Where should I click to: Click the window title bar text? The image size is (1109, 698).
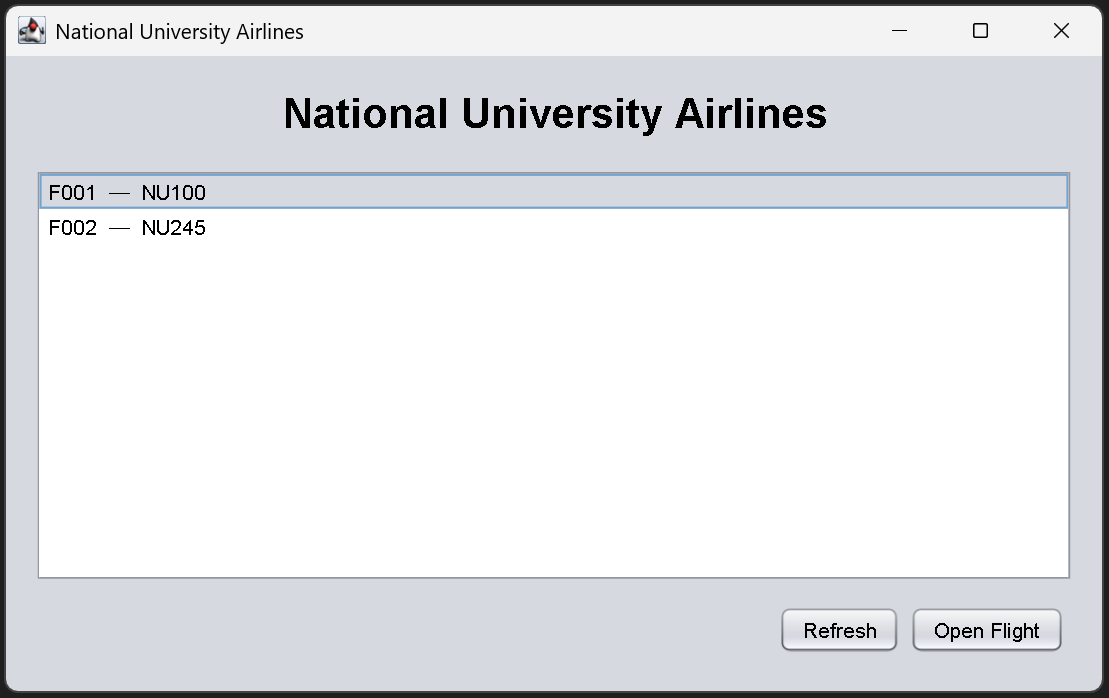(x=180, y=31)
